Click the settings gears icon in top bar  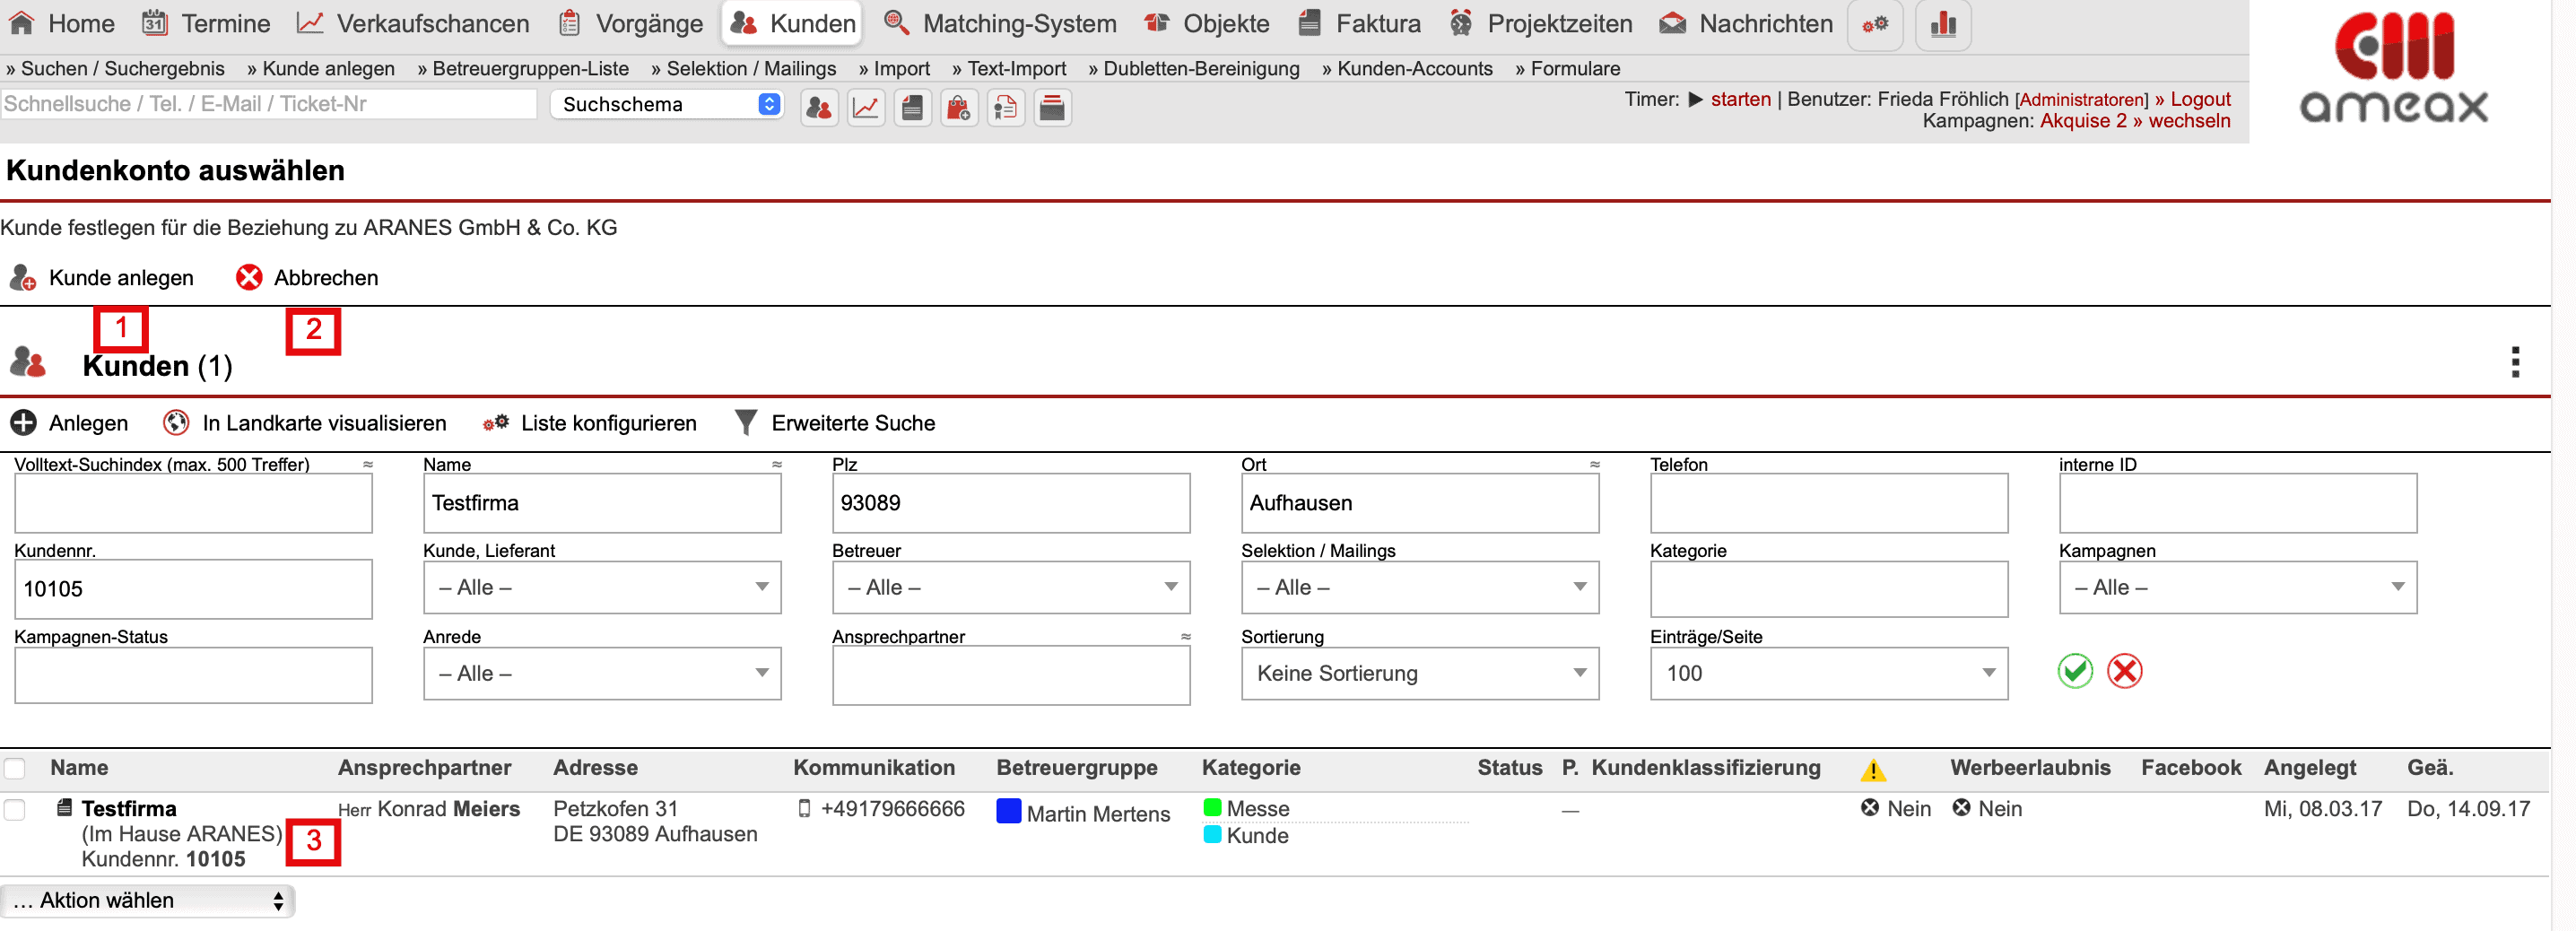[1874, 24]
